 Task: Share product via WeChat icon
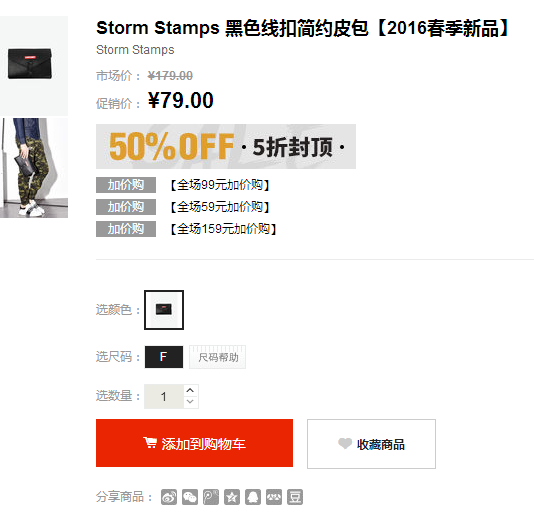[190, 497]
